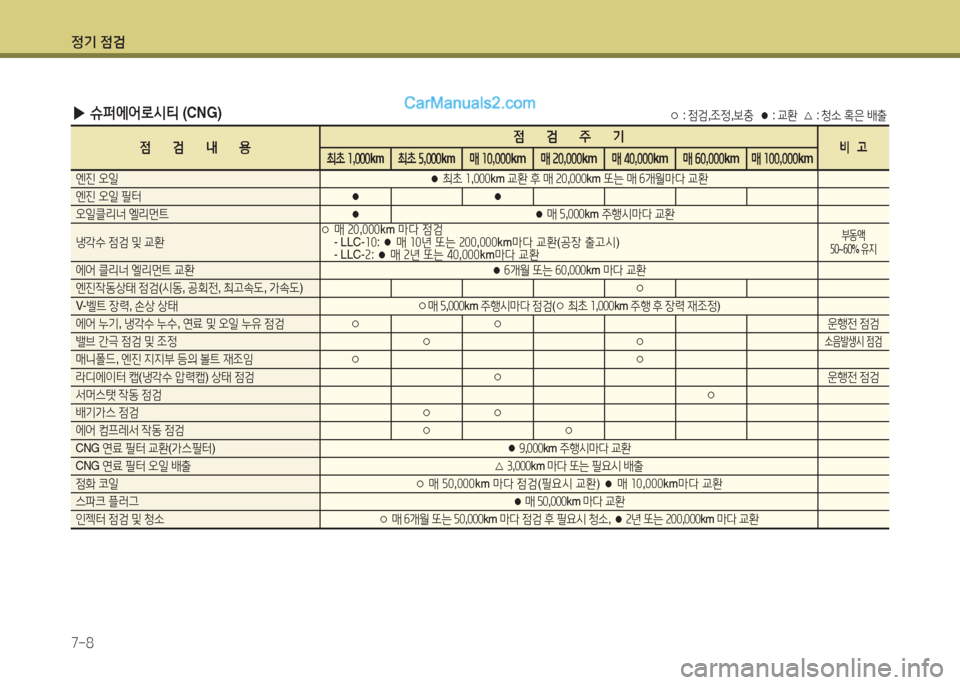The image size is (960, 685).
Task: Click the '점화 코일' row label
Action: coord(97,484)
